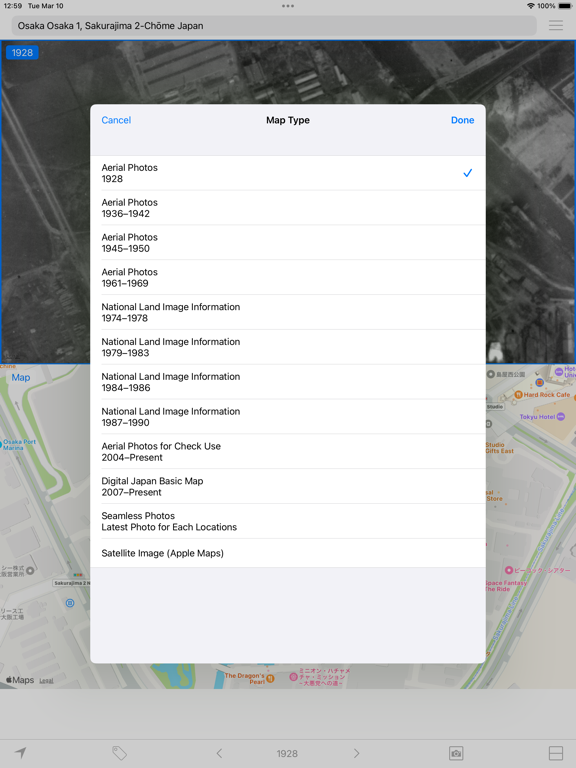Select Aerial Photos 1928 row
Screen dimensions: 576x768
click(288, 173)
